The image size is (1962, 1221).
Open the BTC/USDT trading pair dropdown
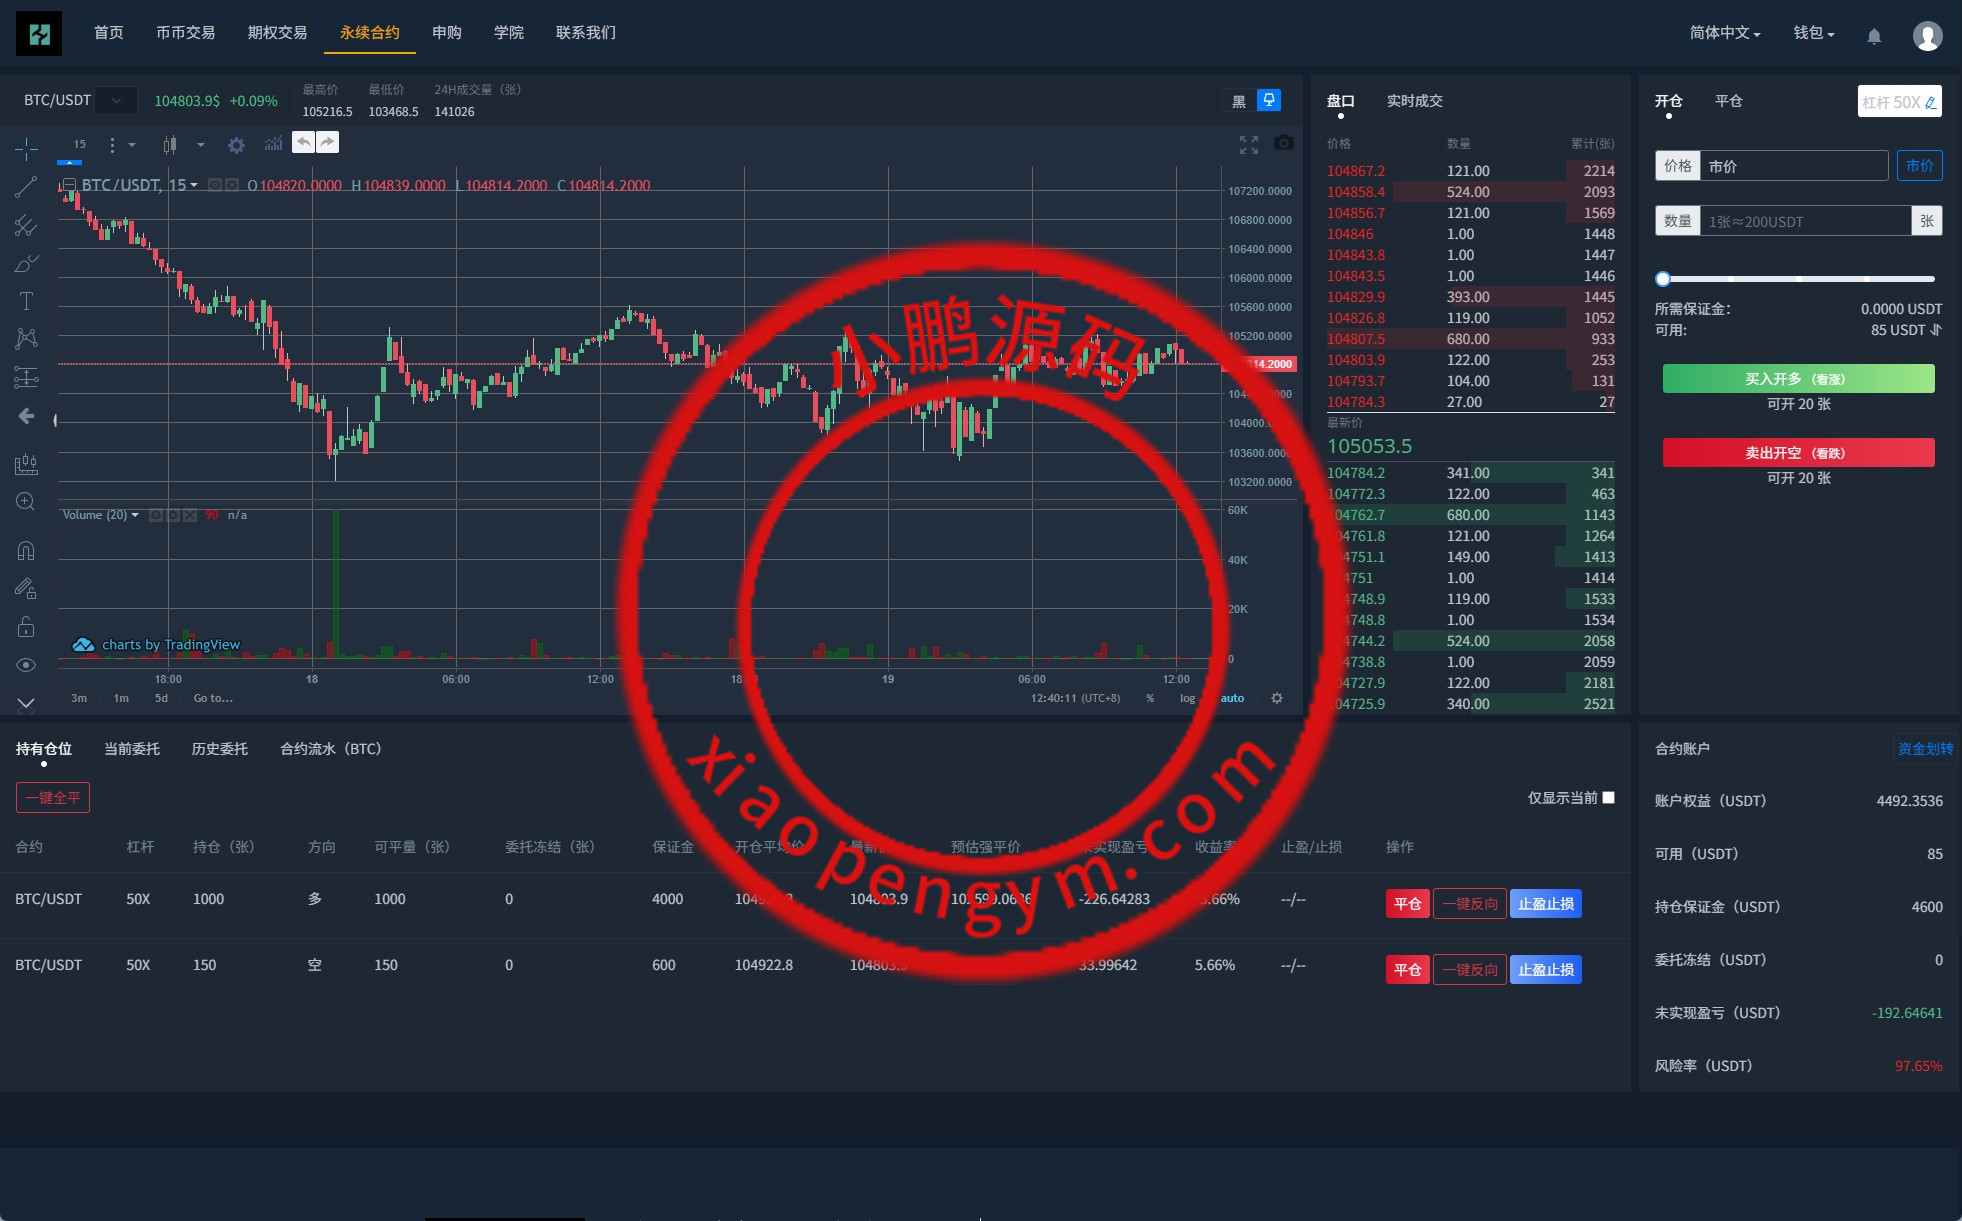[116, 100]
